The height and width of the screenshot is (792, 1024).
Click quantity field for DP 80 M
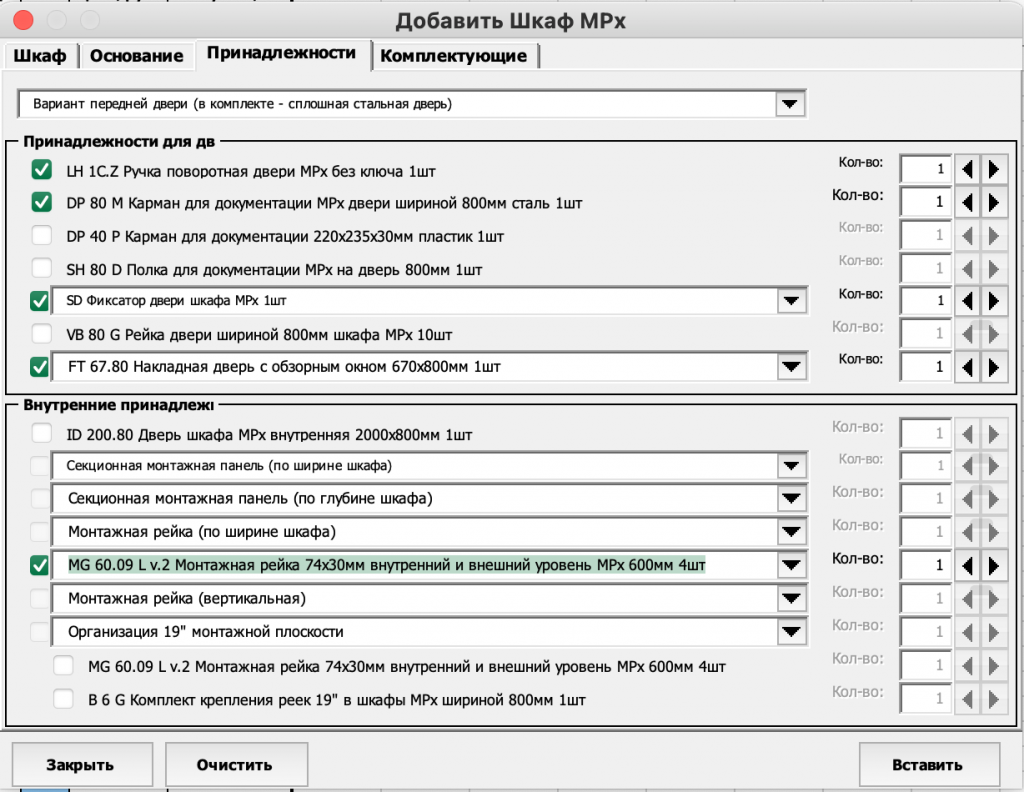point(925,203)
